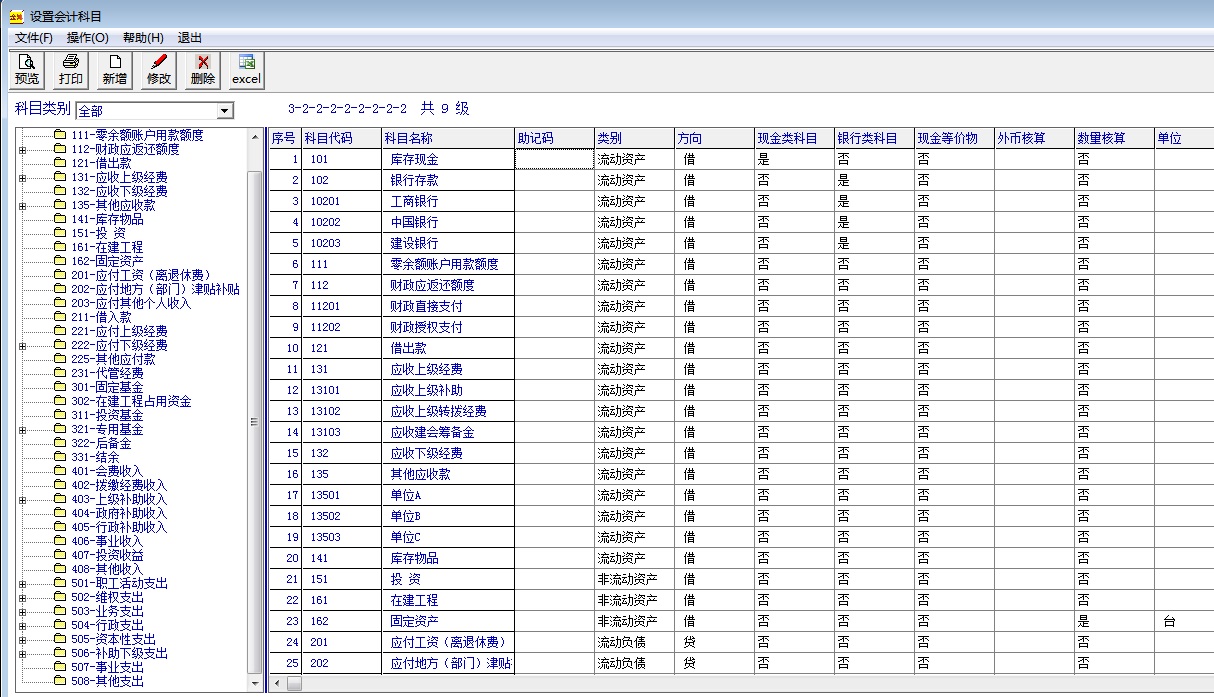This screenshot has height=697, width=1214.
Task: Expand tree node 131-应收上级经费
Action: pyautogui.click(x=23, y=178)
